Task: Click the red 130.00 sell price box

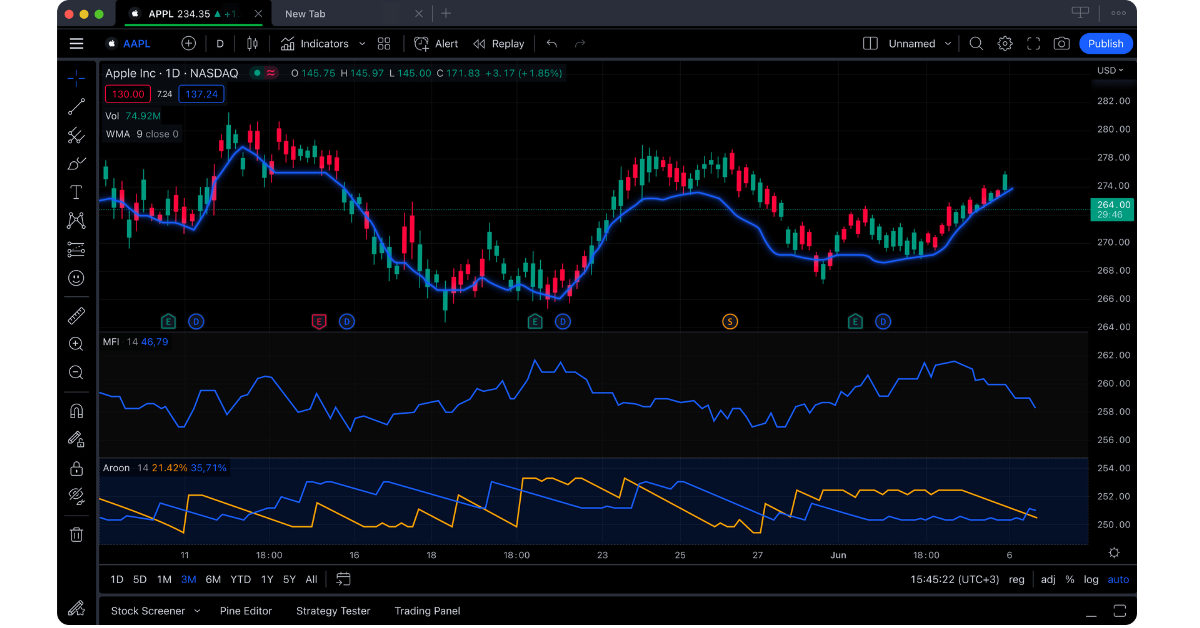Action: click(128, 94)
